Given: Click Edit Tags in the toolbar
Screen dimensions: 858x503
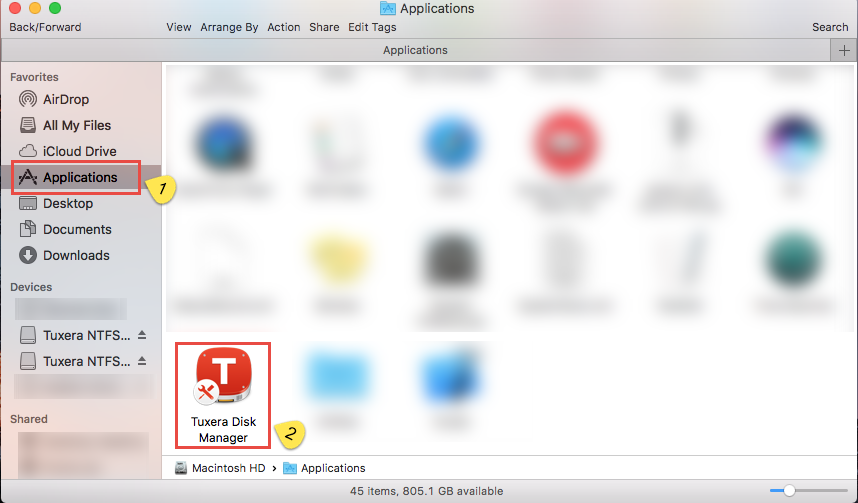Looking at the screenshot, I should pos(372,27).
